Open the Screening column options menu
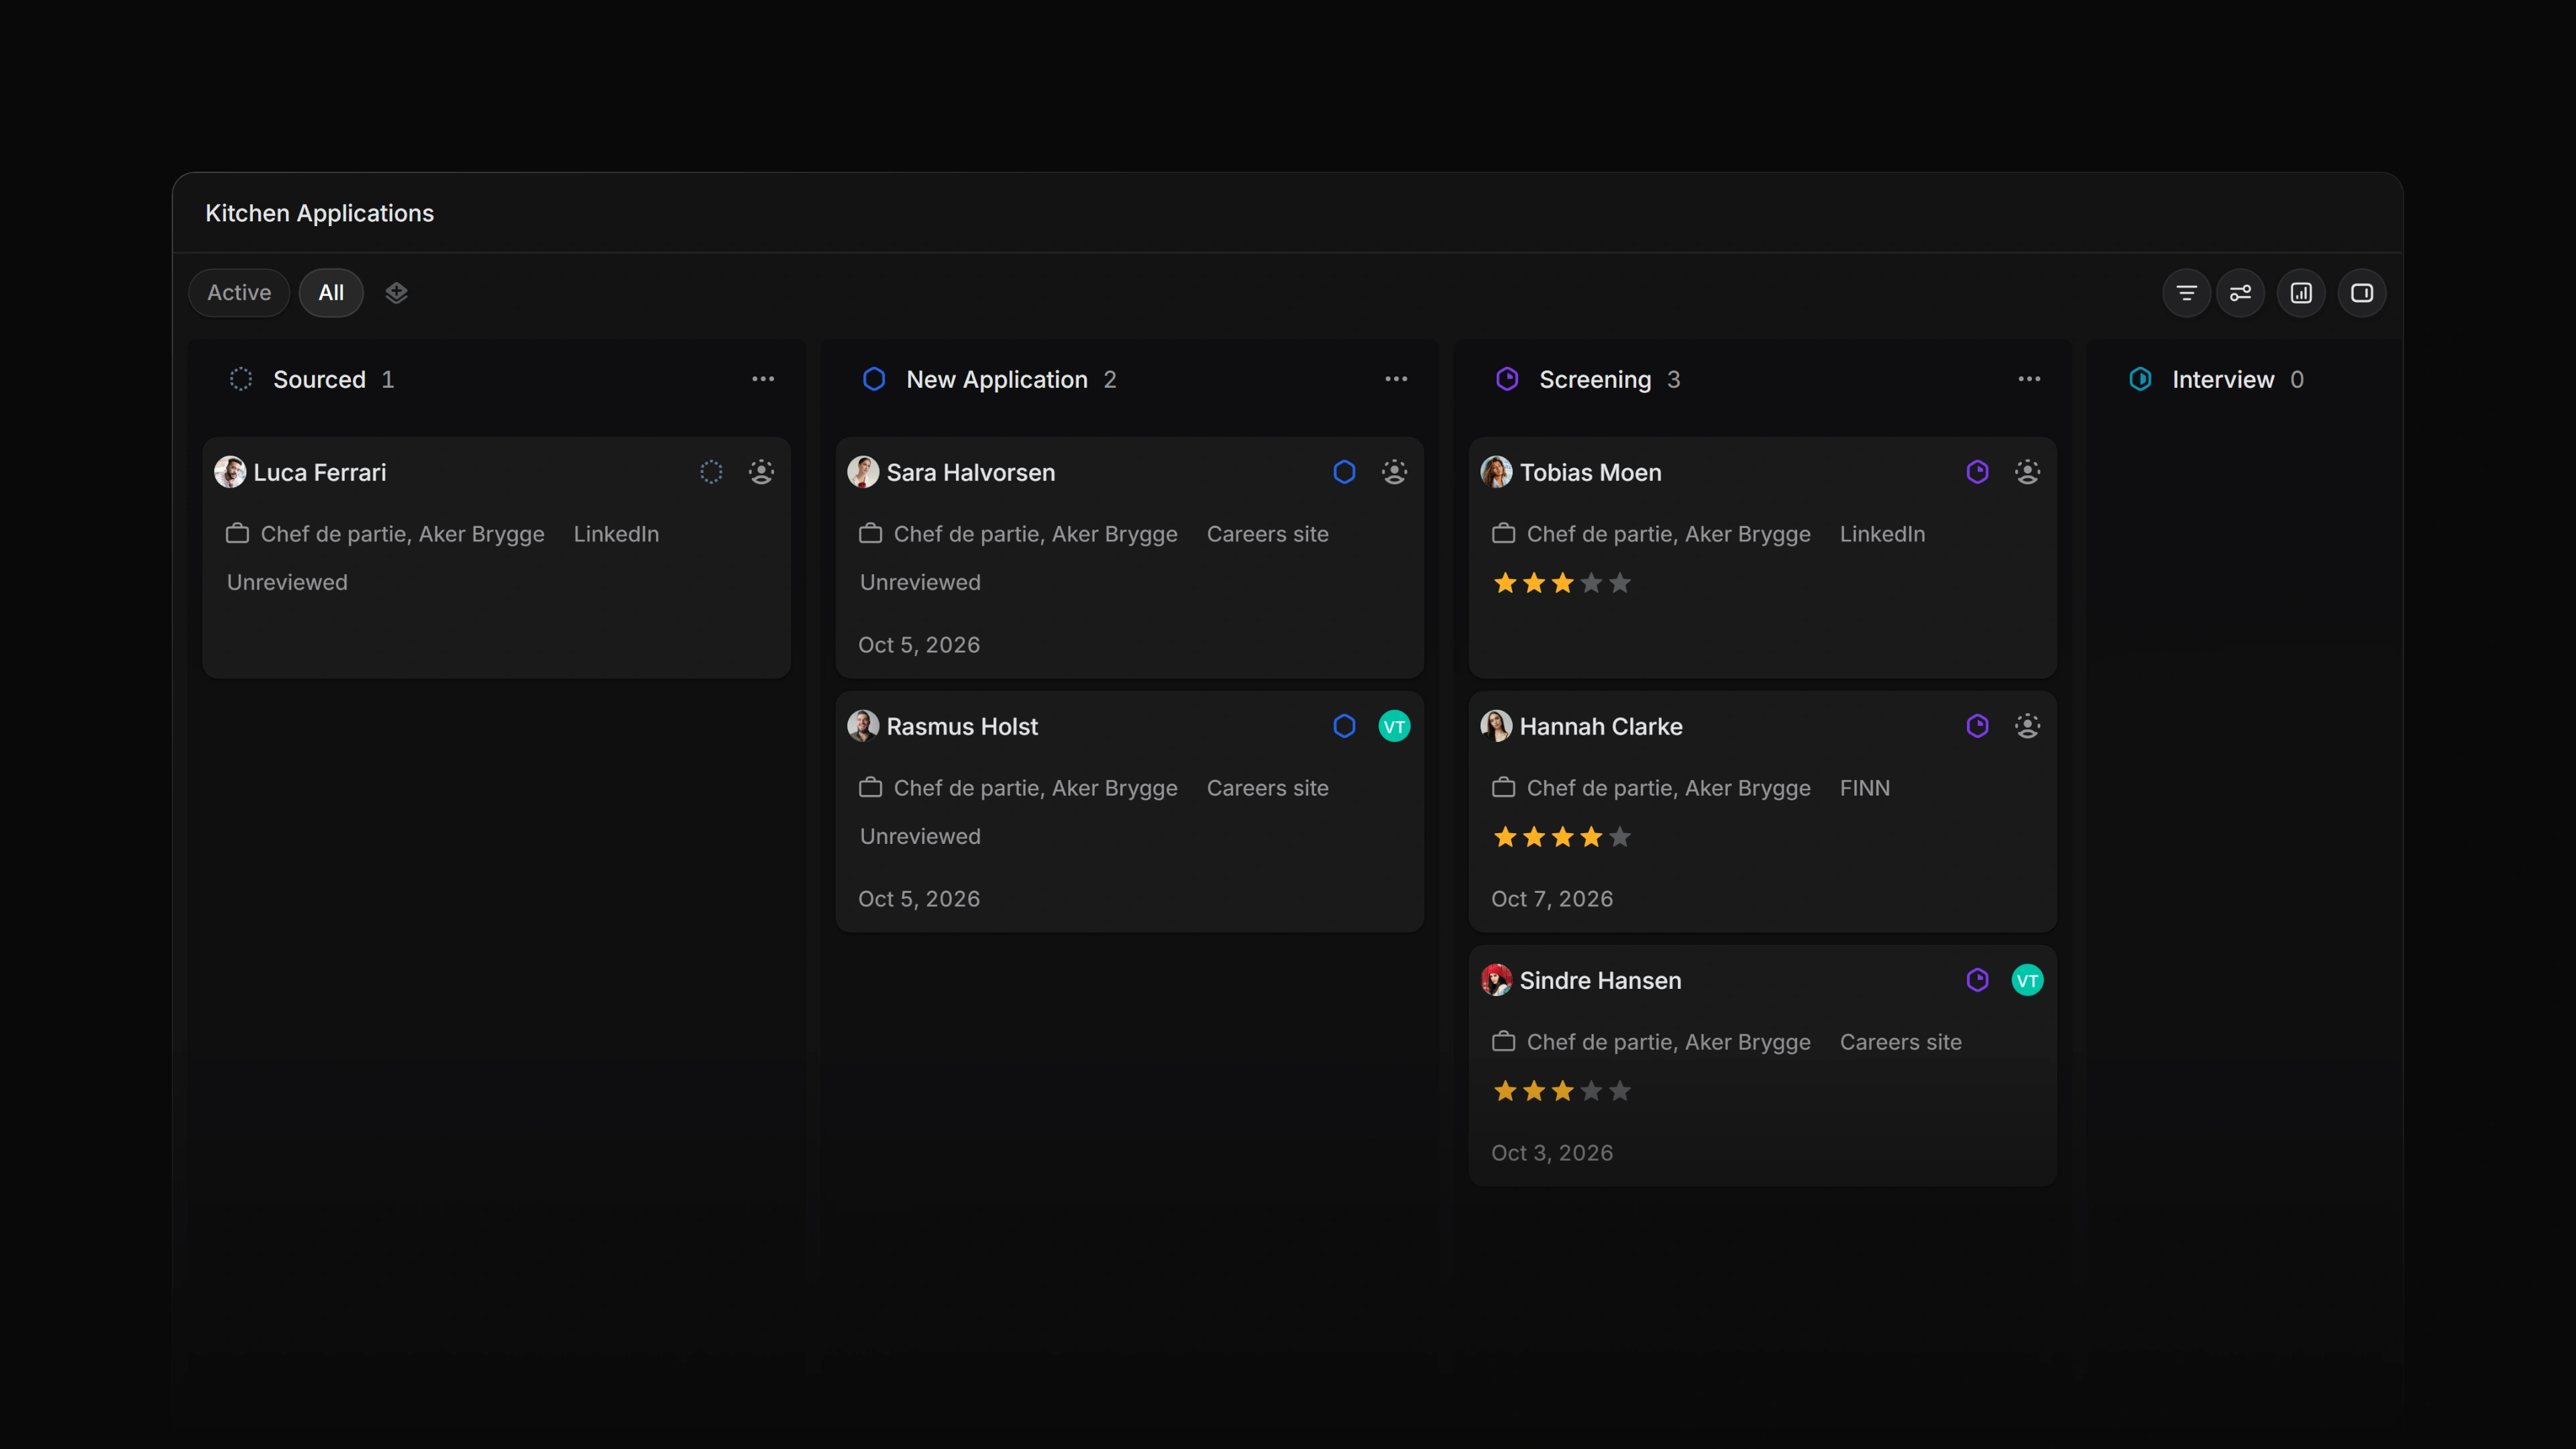 [x=2029, y=379]
